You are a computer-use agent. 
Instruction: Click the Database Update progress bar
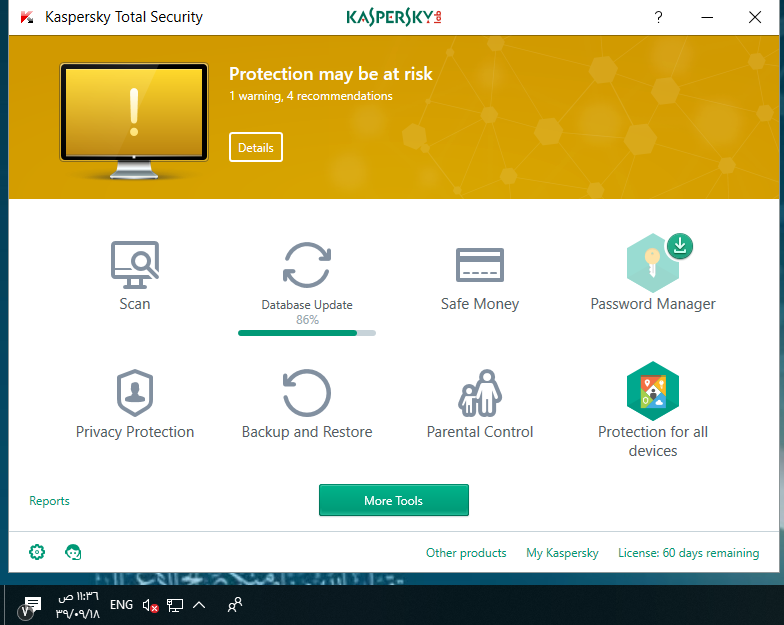pyautogui.click(x=306, y=333)
